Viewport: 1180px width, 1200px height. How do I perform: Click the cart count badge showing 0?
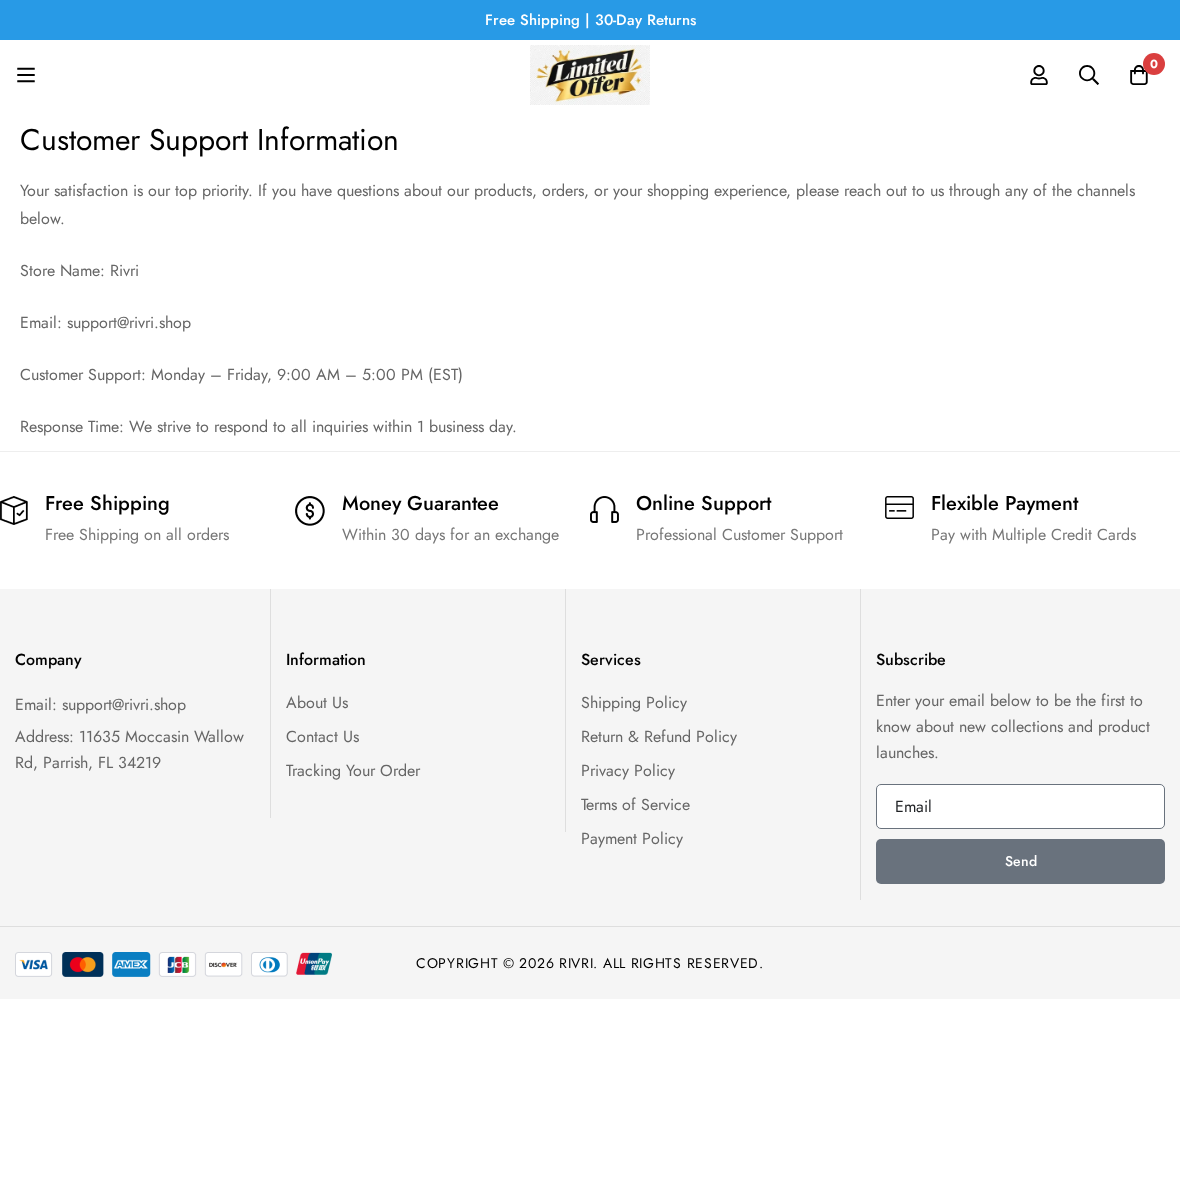[x=1154, y=64]
